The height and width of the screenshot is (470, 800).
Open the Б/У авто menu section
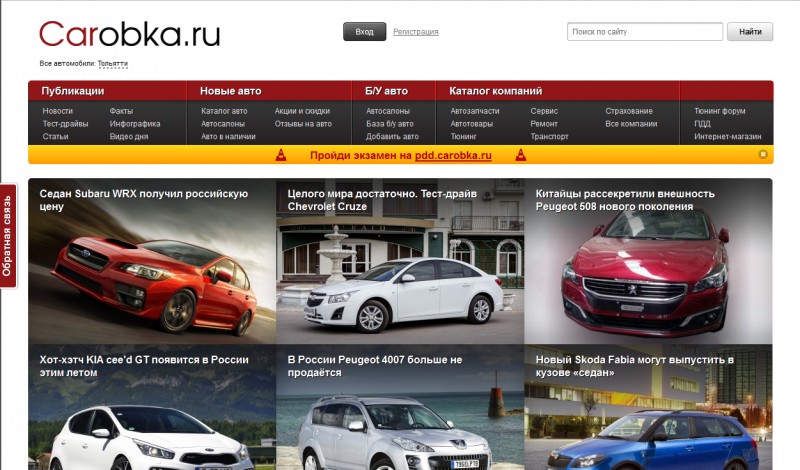(x=386, y=91)
